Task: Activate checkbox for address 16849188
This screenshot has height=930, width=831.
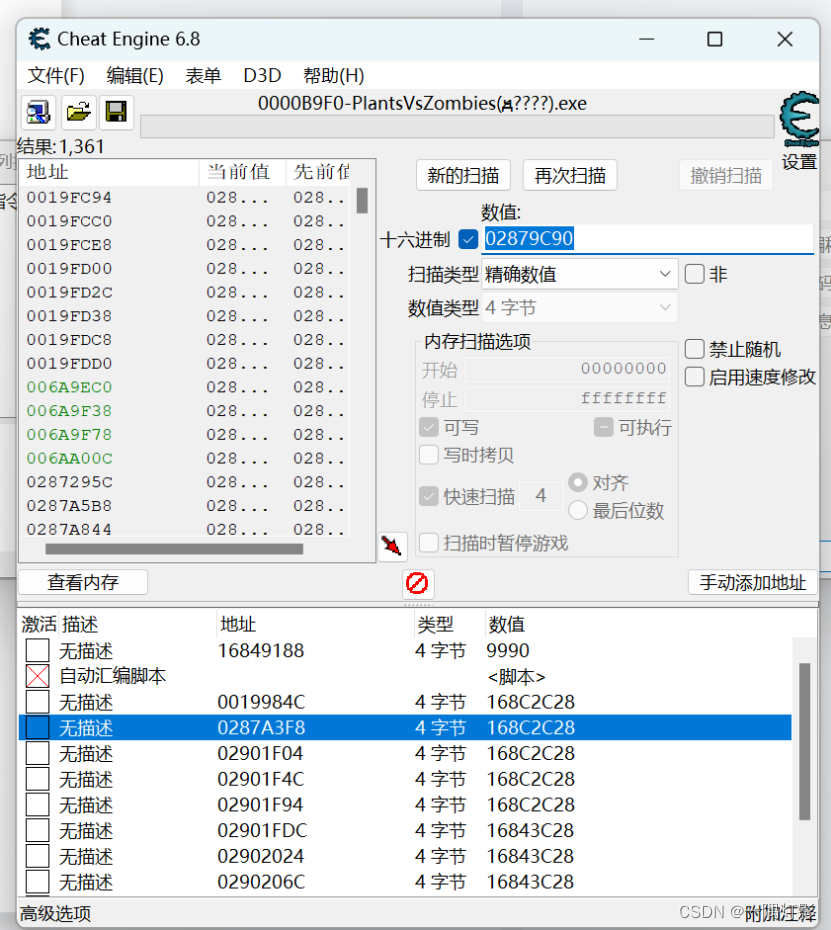Action: [x=37, y=651]
